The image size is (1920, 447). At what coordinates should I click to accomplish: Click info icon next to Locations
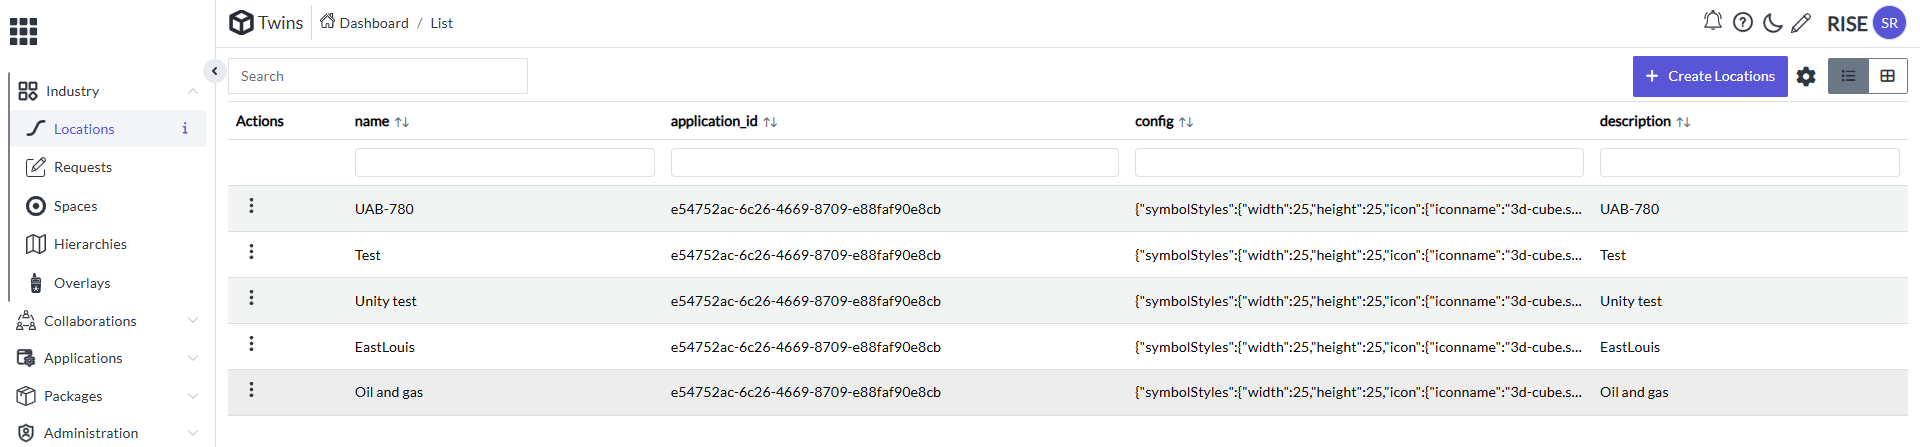pos(185,128)
